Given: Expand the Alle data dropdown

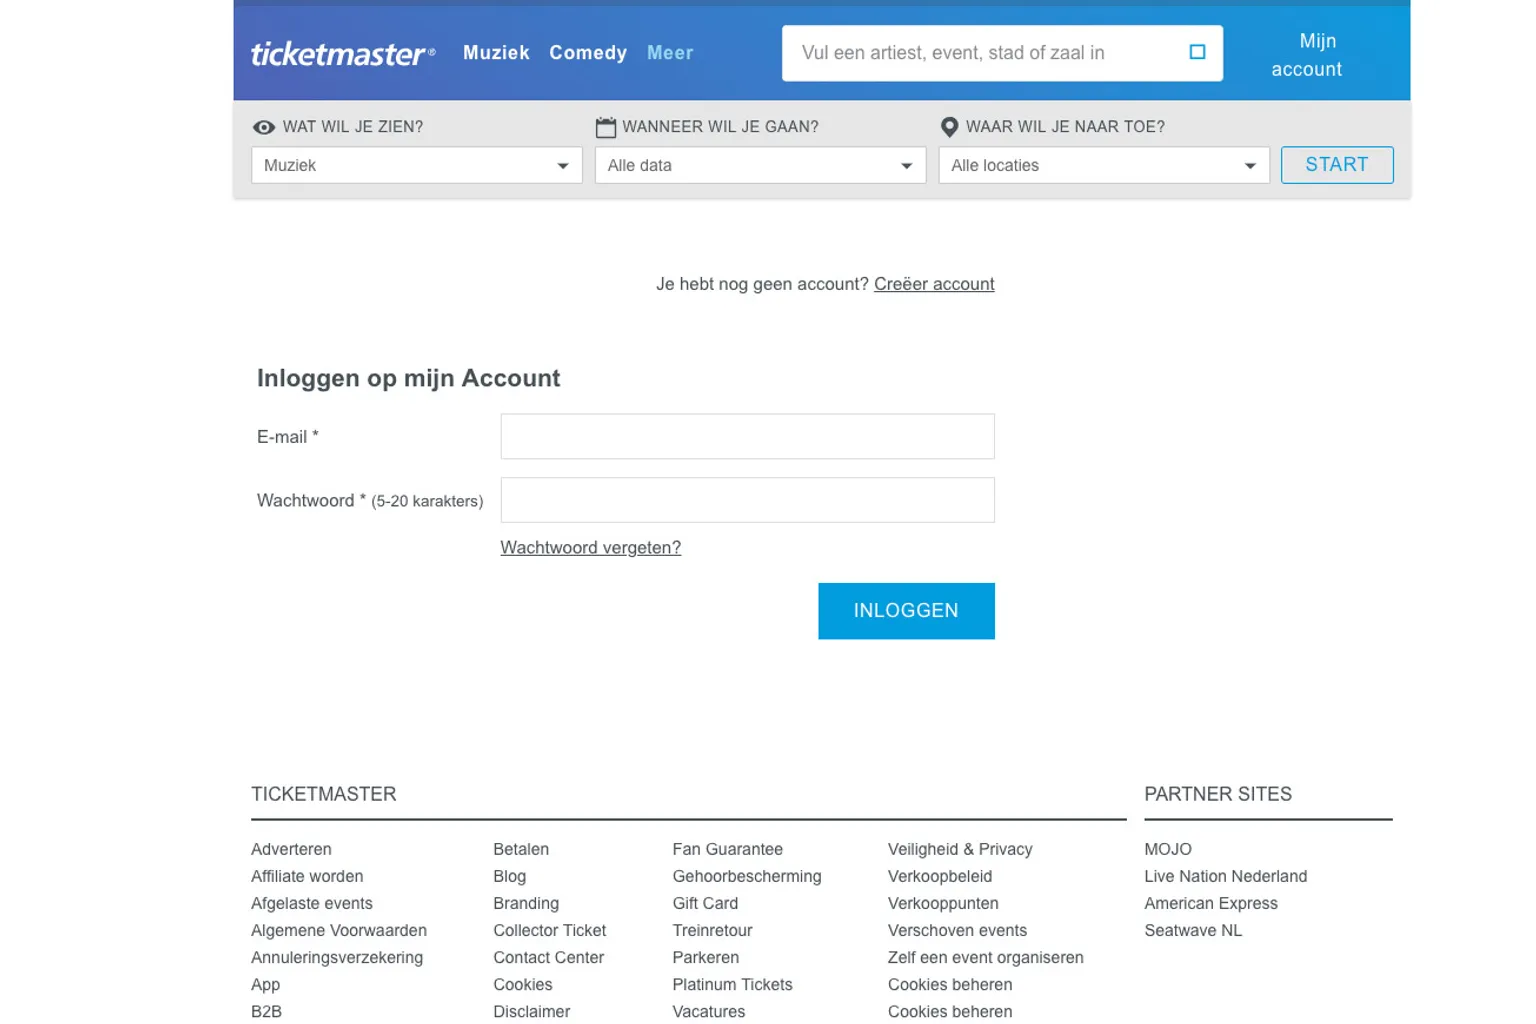Looking at the screenshot, I should pos(759,166).
